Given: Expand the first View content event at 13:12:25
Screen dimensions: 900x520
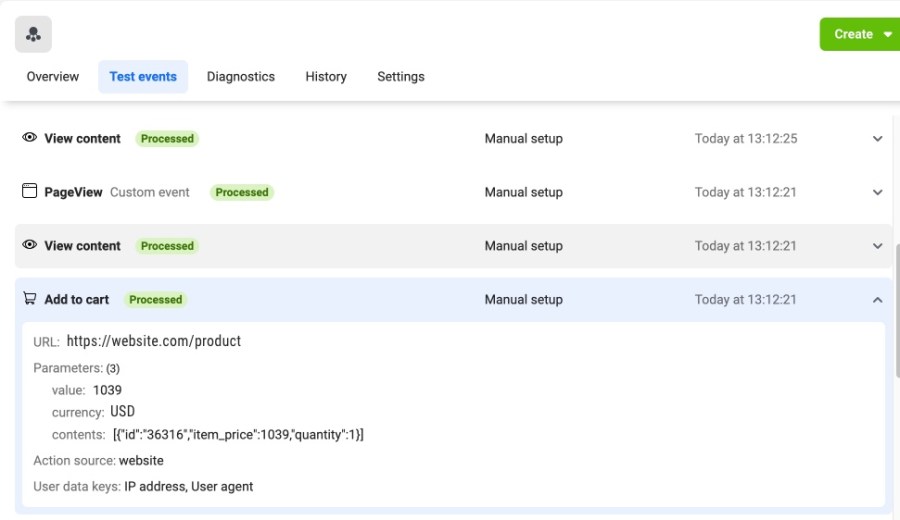Looking at the screenshot, I should (877, 139).
